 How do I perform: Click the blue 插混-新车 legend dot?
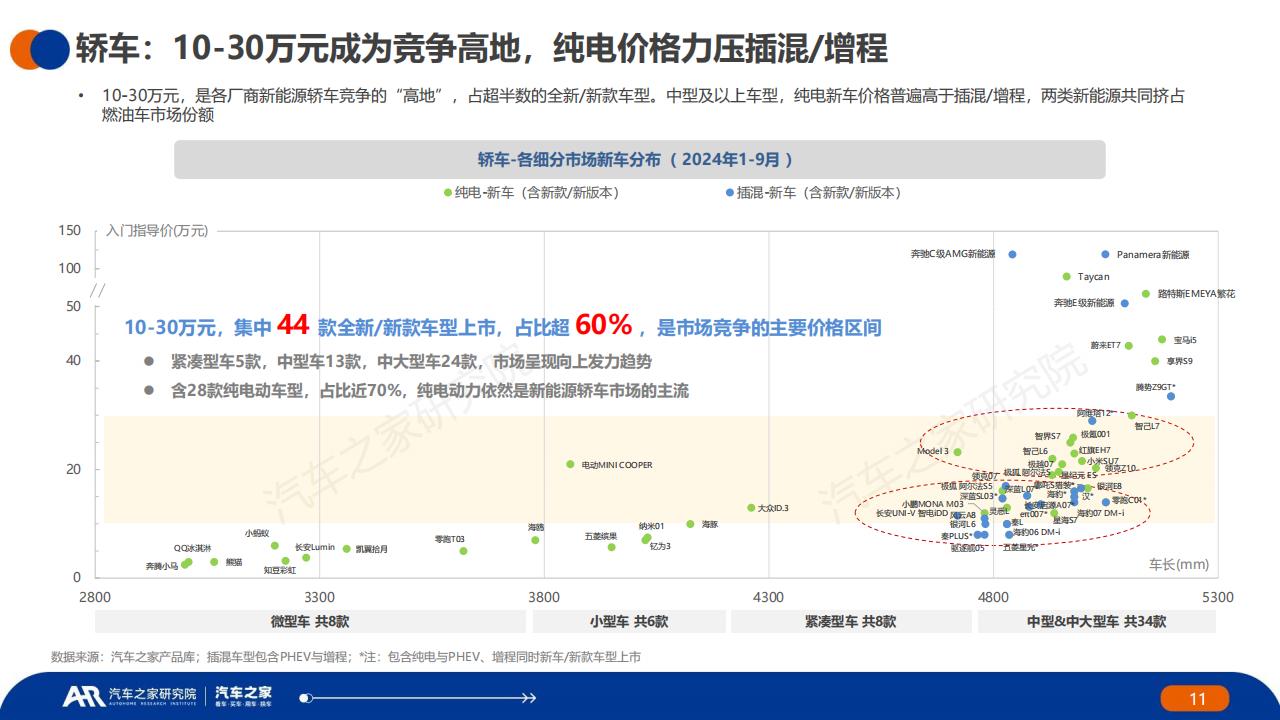(731, 193)
